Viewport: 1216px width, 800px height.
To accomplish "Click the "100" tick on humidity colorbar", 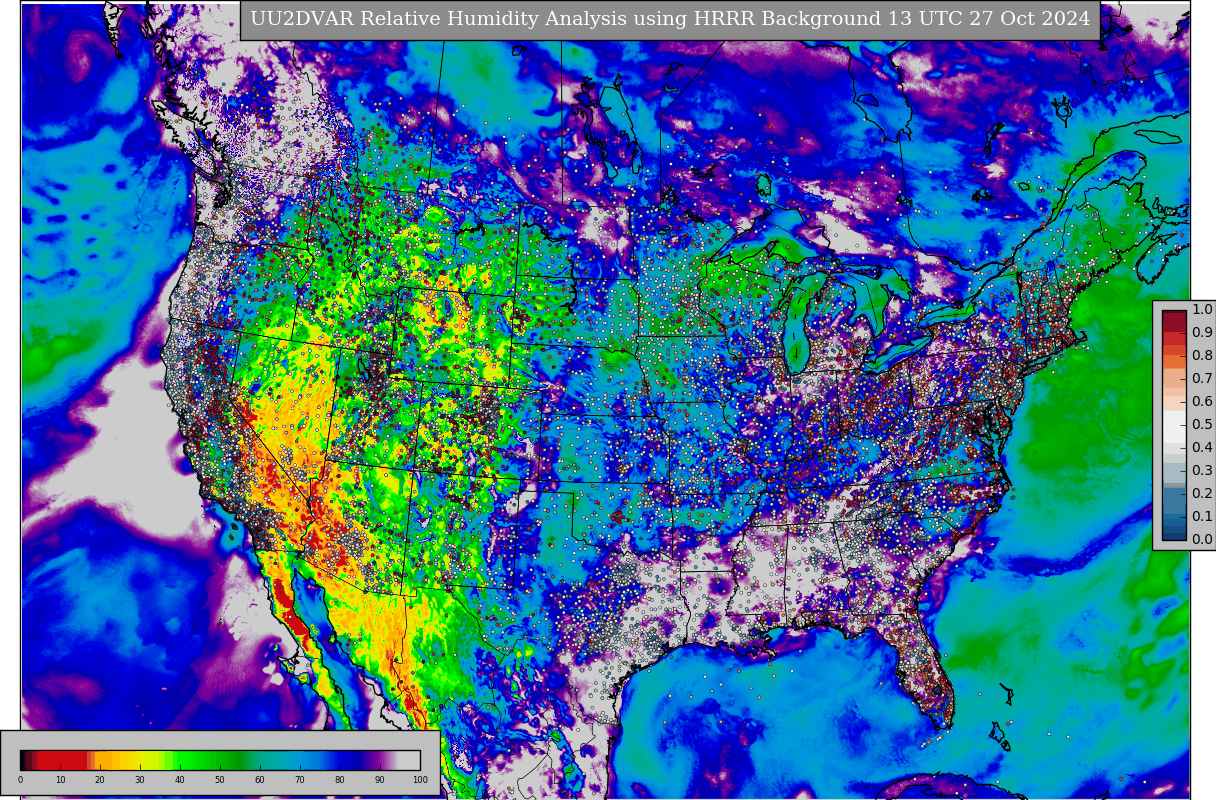I will point(420,780).
